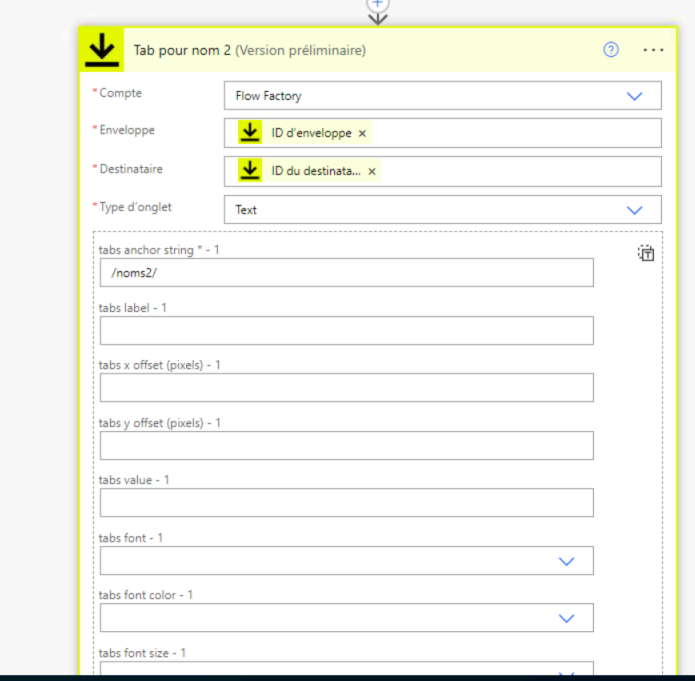Viewport: 695px width, 681px height.
Task: Expand the Type d'onglet dropdown
Action: 633,210
